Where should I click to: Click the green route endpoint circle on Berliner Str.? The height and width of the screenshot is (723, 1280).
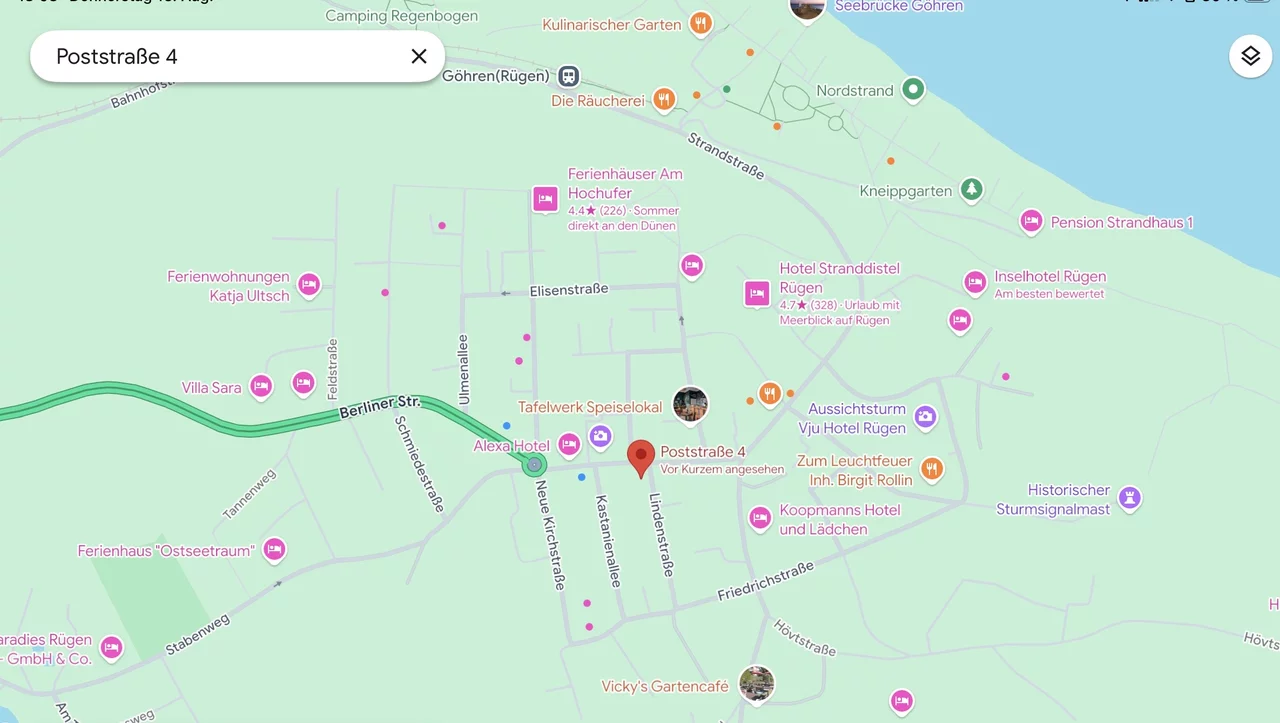(x=535, y=464)
